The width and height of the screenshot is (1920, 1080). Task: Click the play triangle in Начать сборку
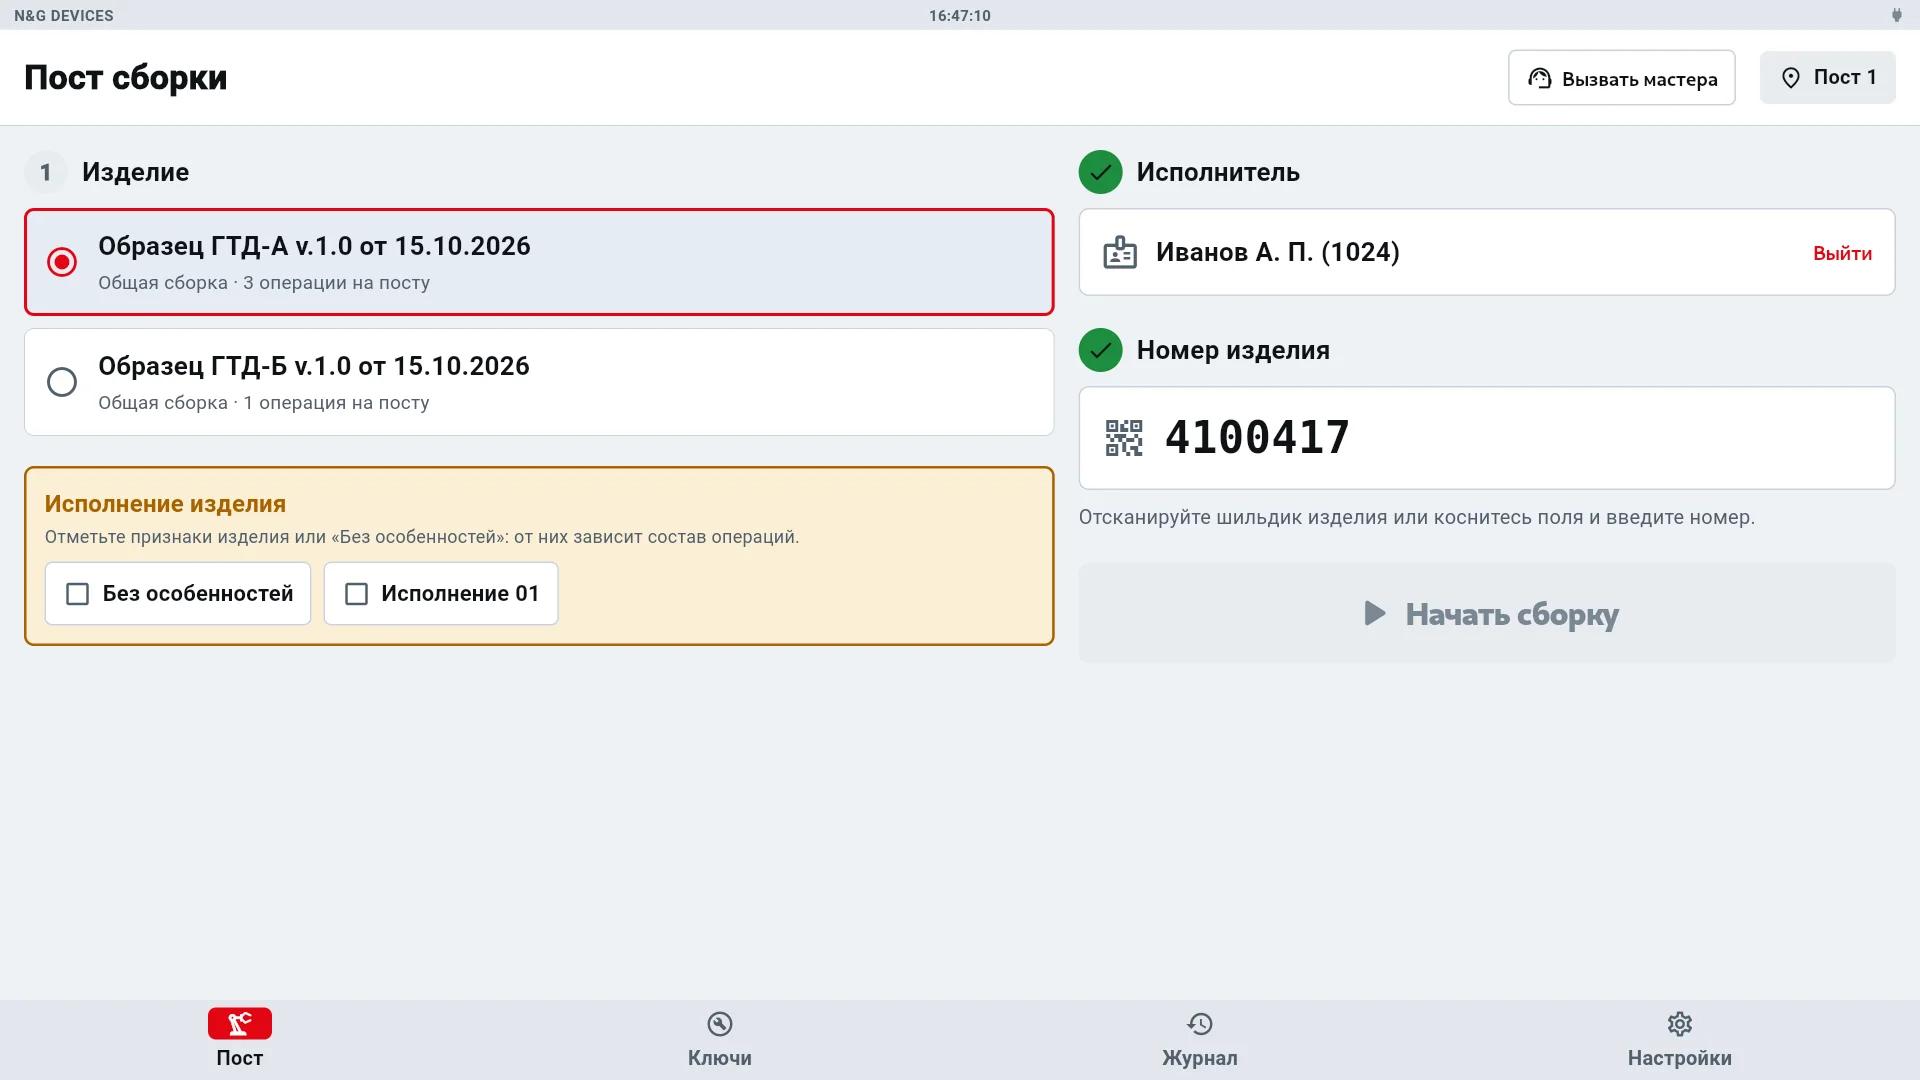pyautogui.click(x=1375, y=613)
